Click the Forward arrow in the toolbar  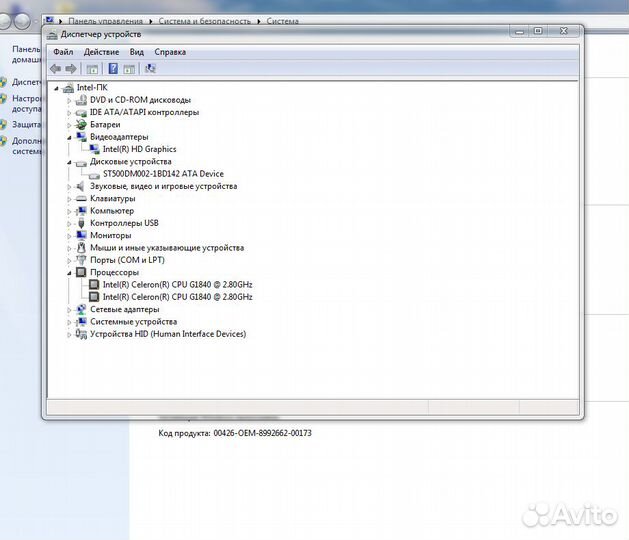(71, 69)
